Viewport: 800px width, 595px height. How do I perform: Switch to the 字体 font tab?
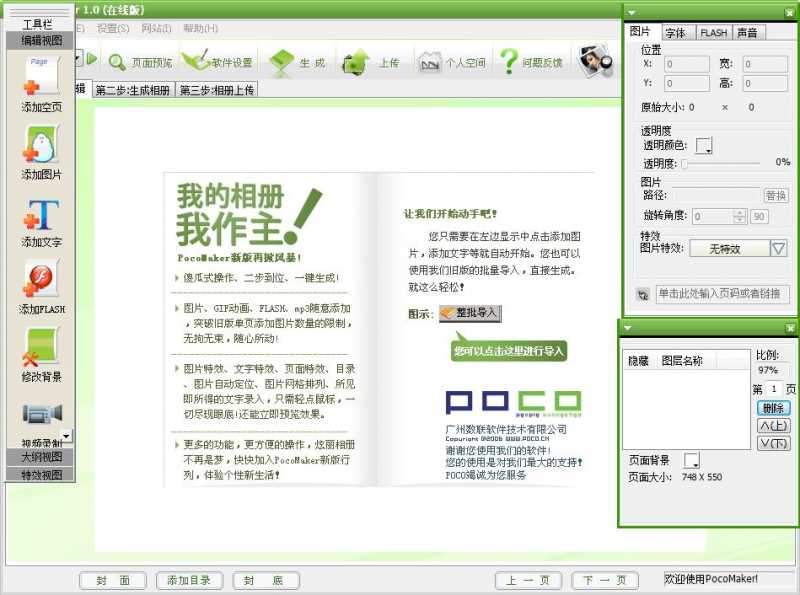pyautogui.click(x=675, y=32)
